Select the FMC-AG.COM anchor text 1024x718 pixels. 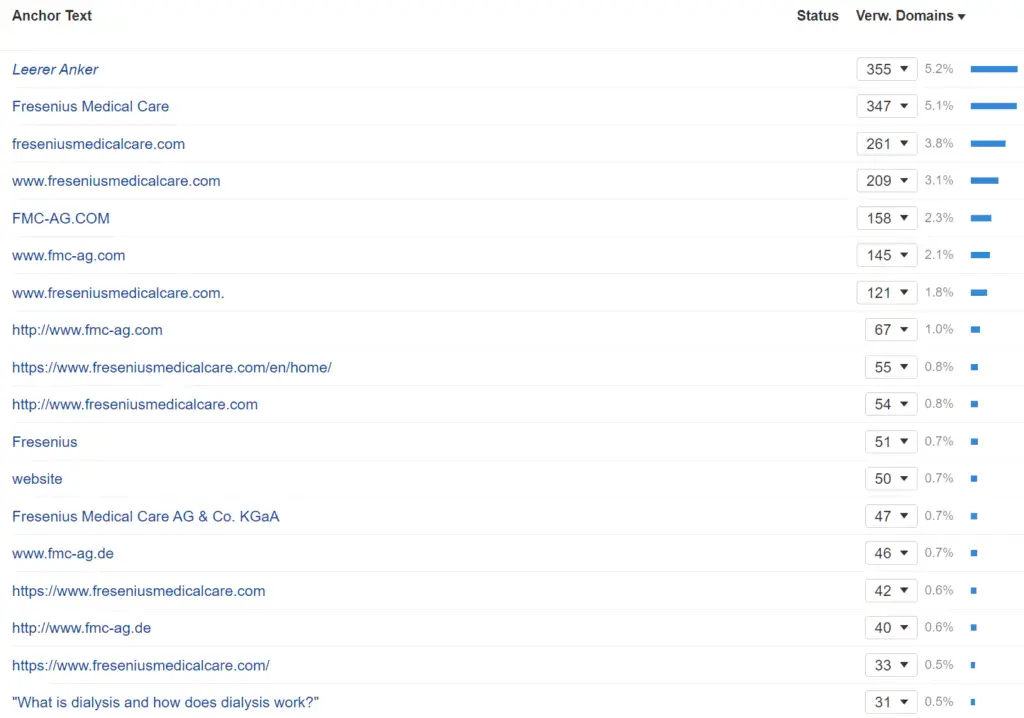point(61,218)
